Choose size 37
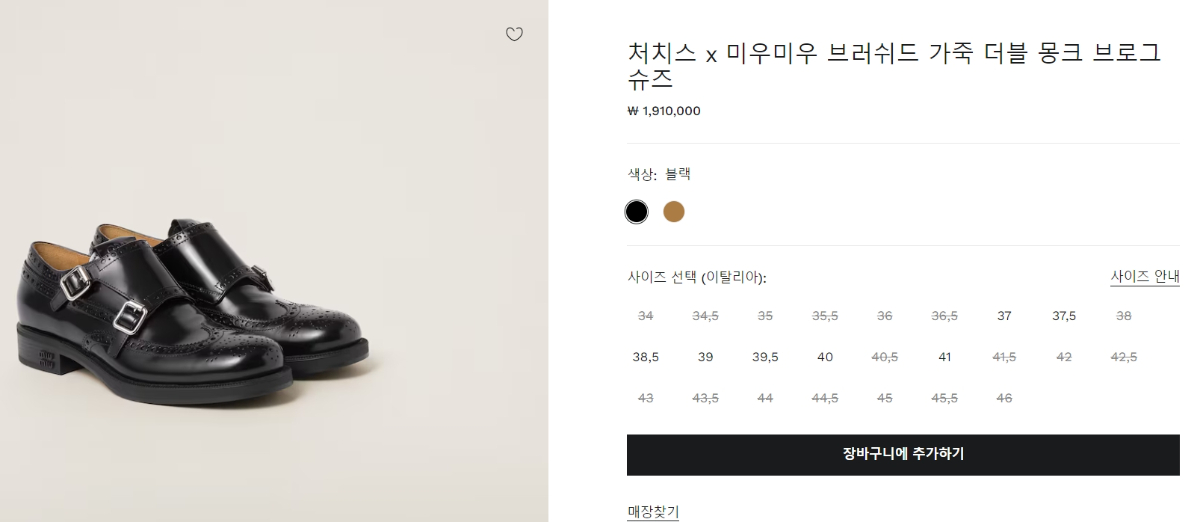This screenshot has width=1200, height=522. click(1004, 316)
